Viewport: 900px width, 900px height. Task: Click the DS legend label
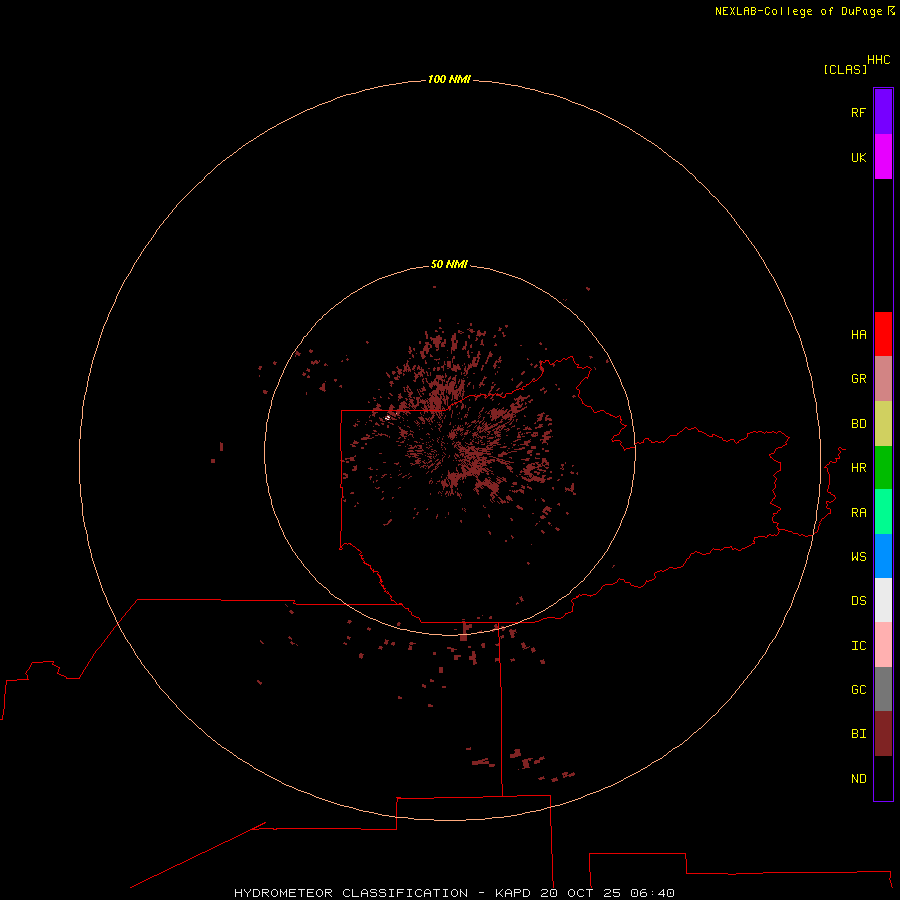tap(858, 601)
